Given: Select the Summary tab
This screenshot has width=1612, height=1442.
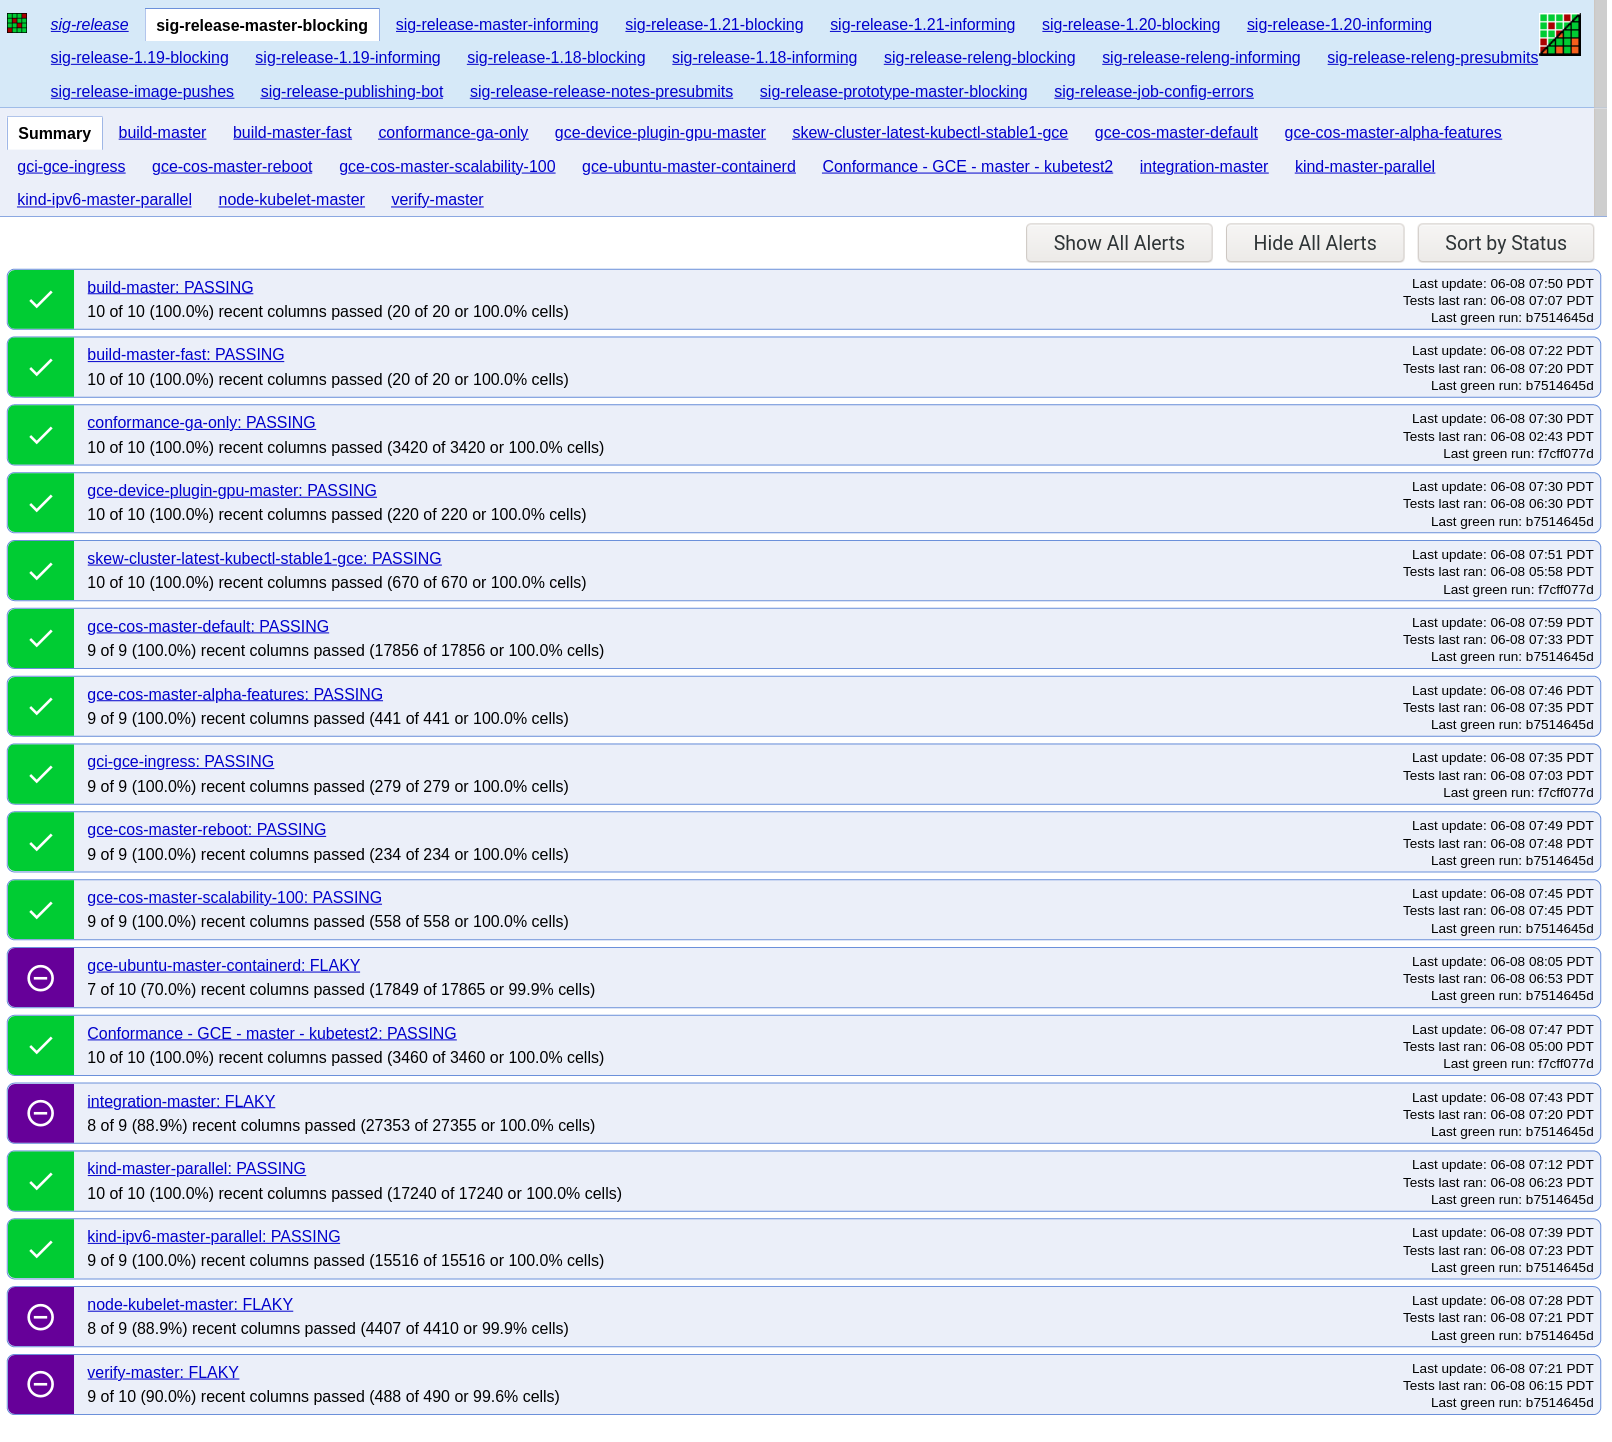Looking at the screenshot, I should point(54,133).
